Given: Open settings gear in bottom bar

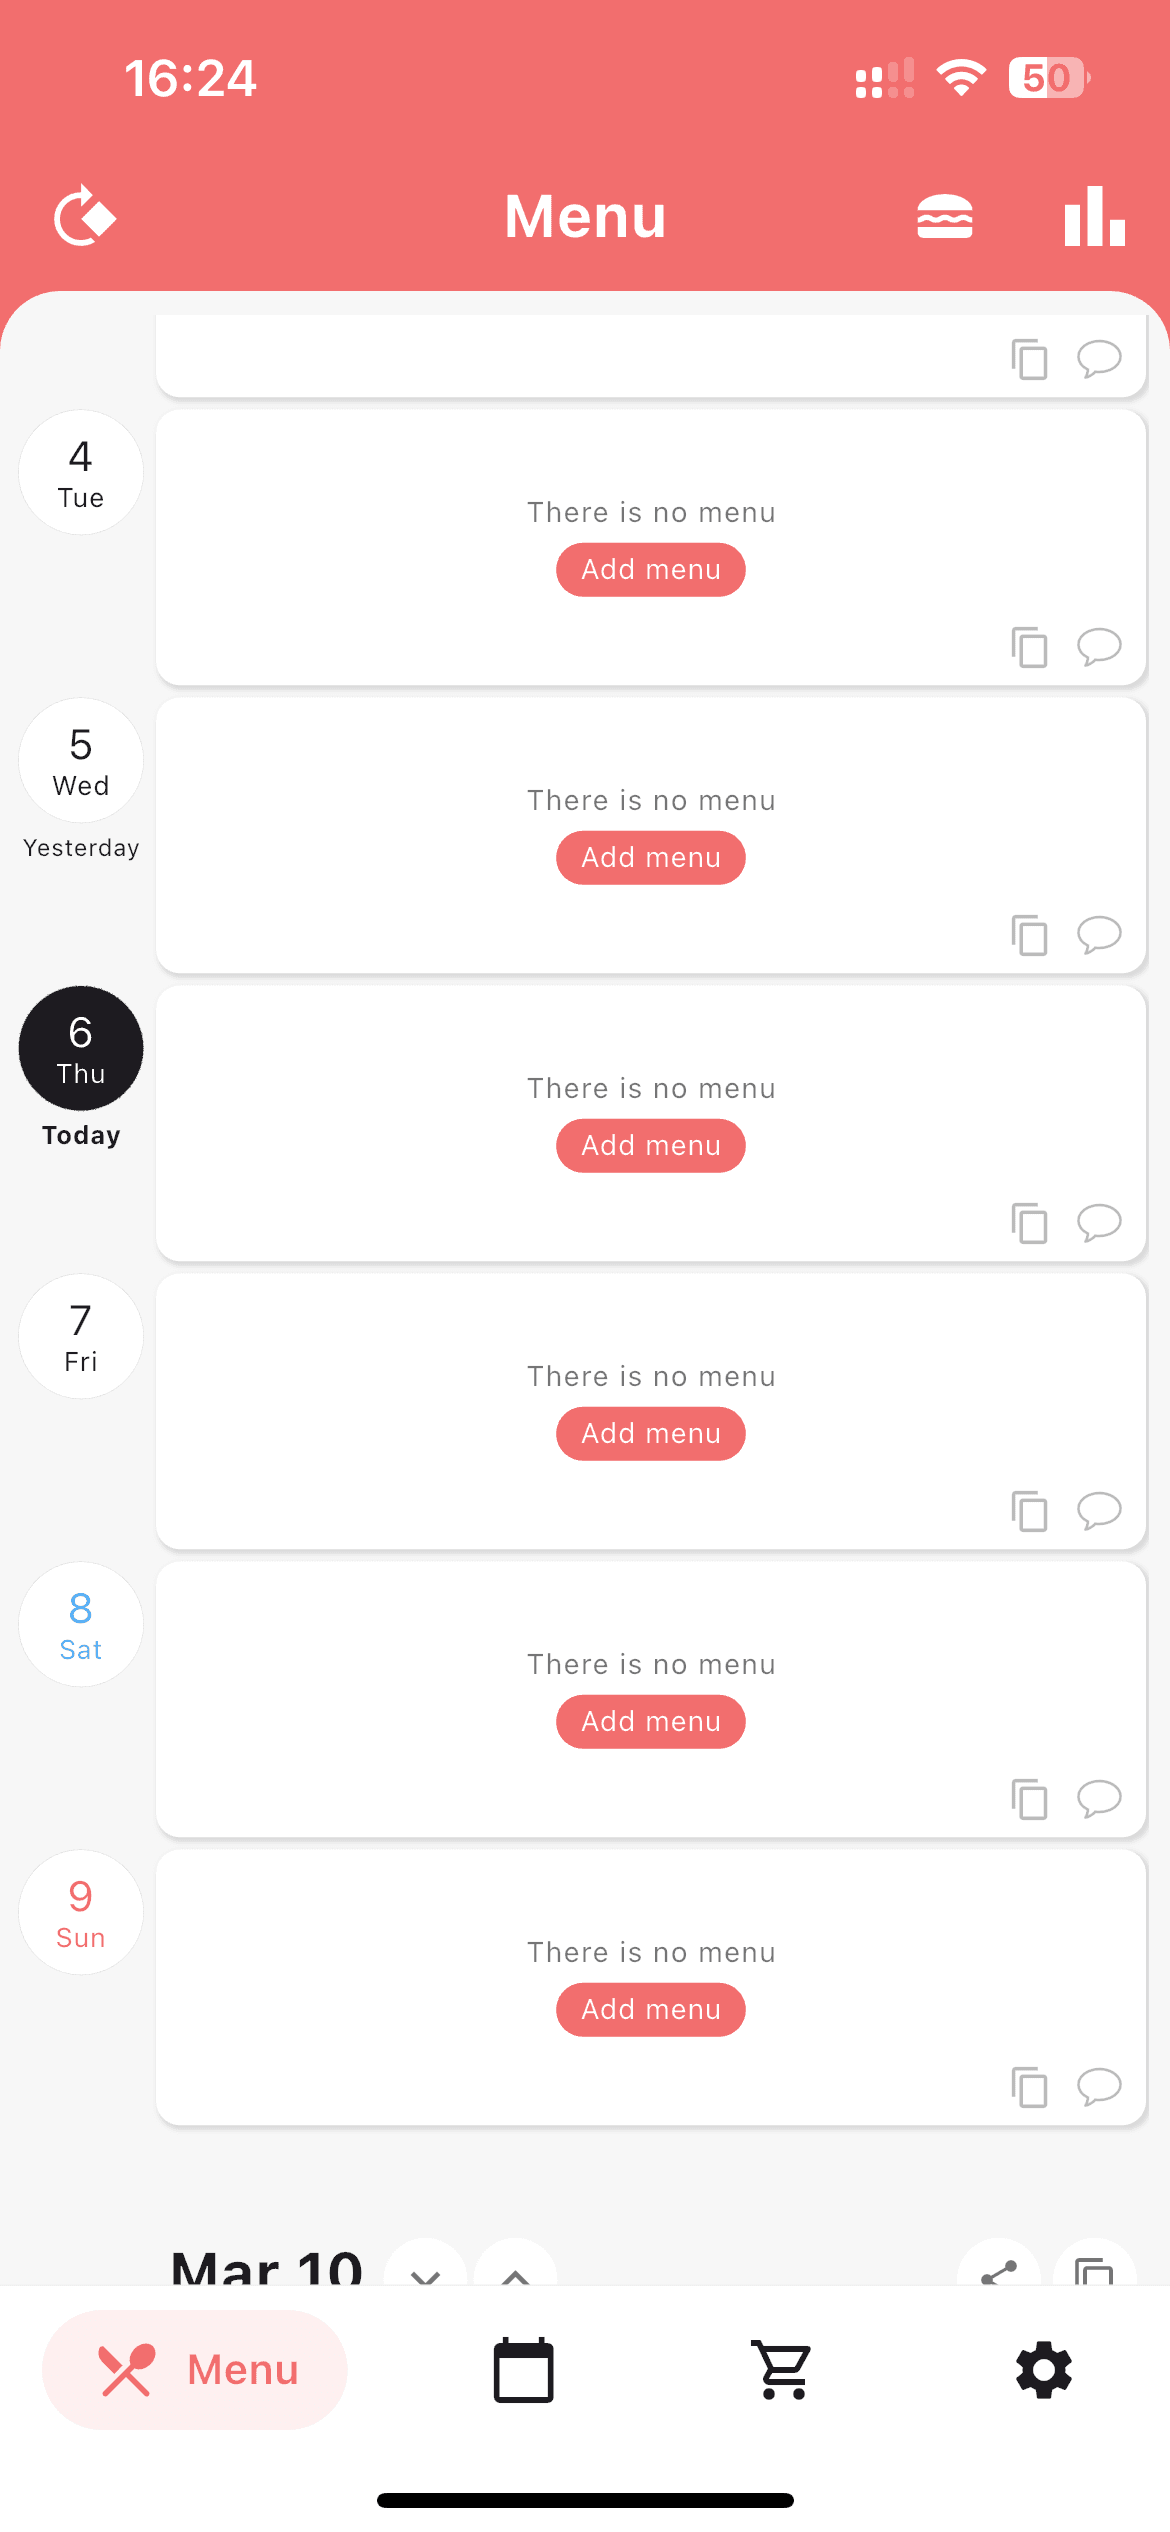Looking at the screenshot, I should (1043, 2369).
